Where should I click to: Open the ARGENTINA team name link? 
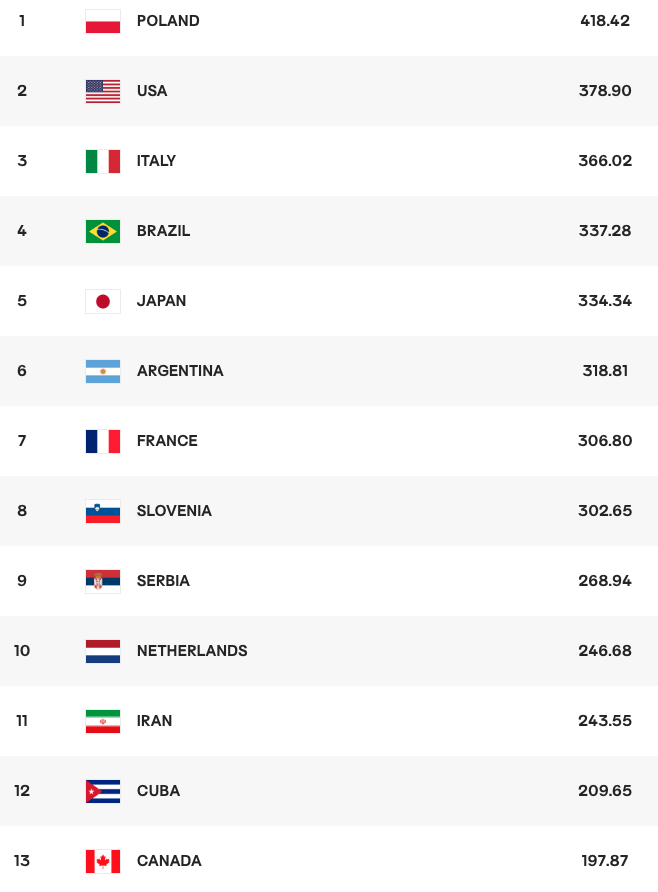point(180,371)
